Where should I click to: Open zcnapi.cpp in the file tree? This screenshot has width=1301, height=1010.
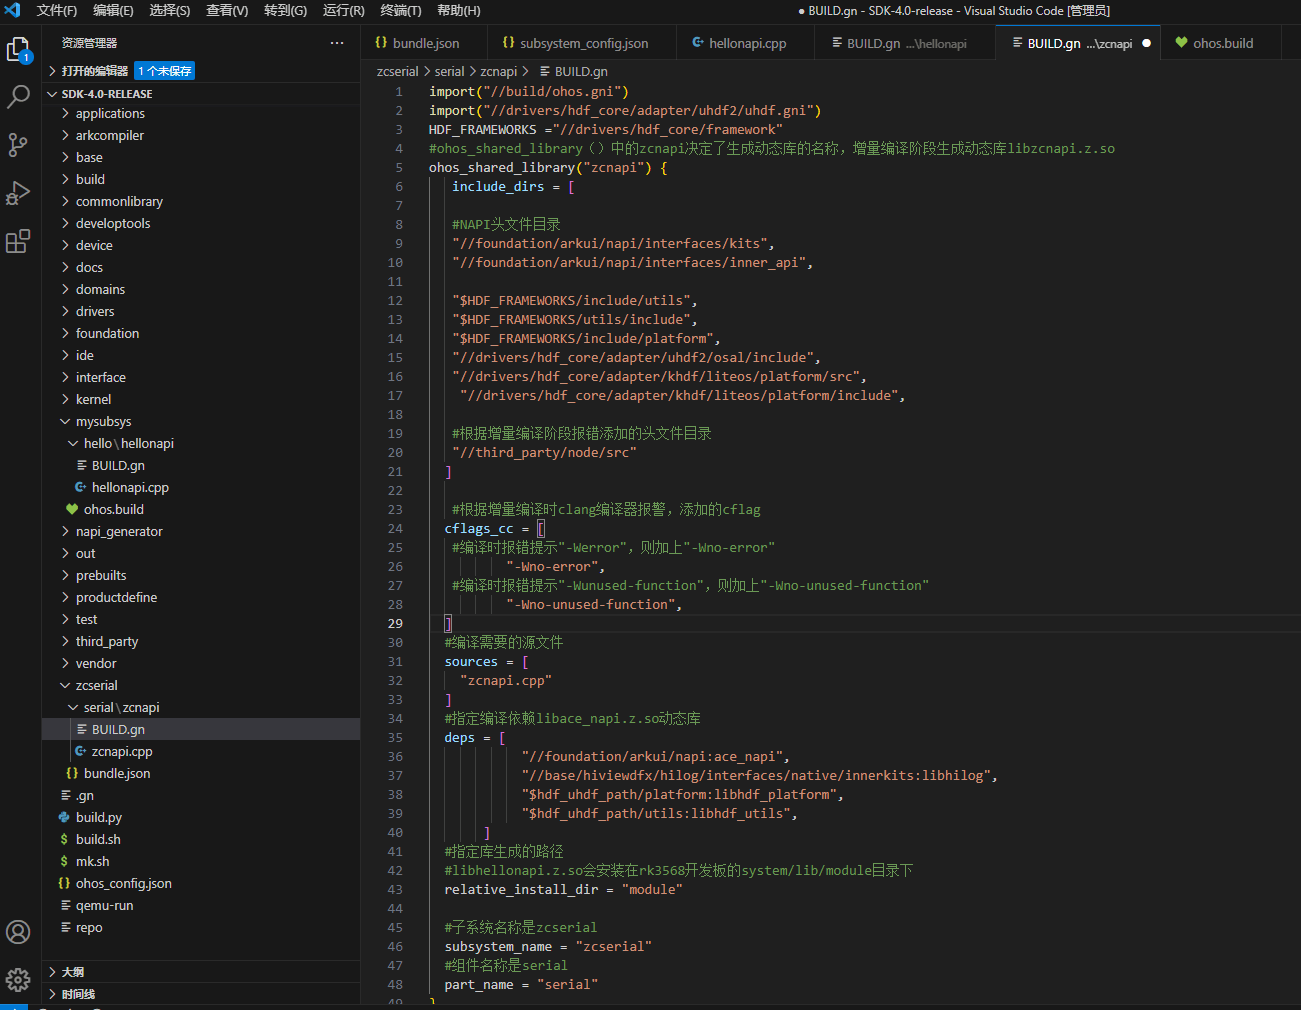coord(200,751)
